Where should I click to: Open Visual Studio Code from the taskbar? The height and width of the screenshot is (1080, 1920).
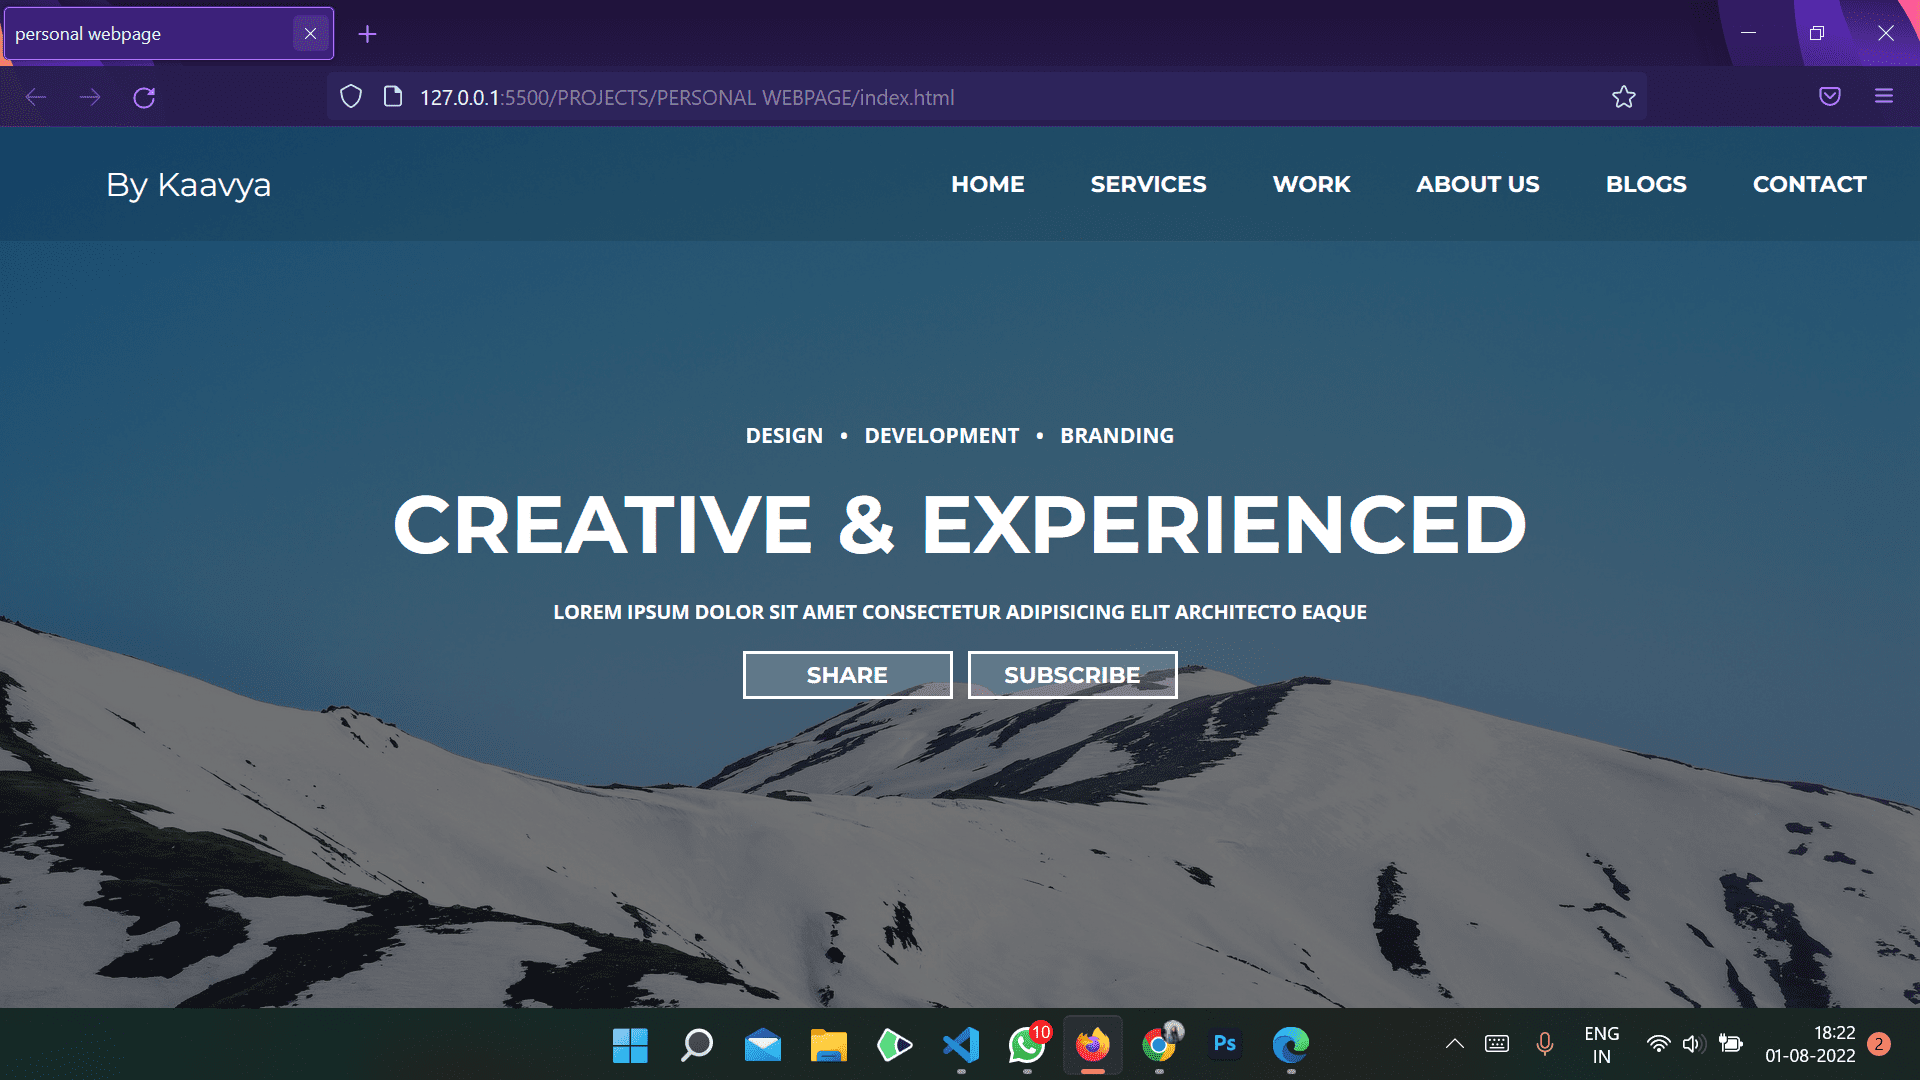[960, 1045]
